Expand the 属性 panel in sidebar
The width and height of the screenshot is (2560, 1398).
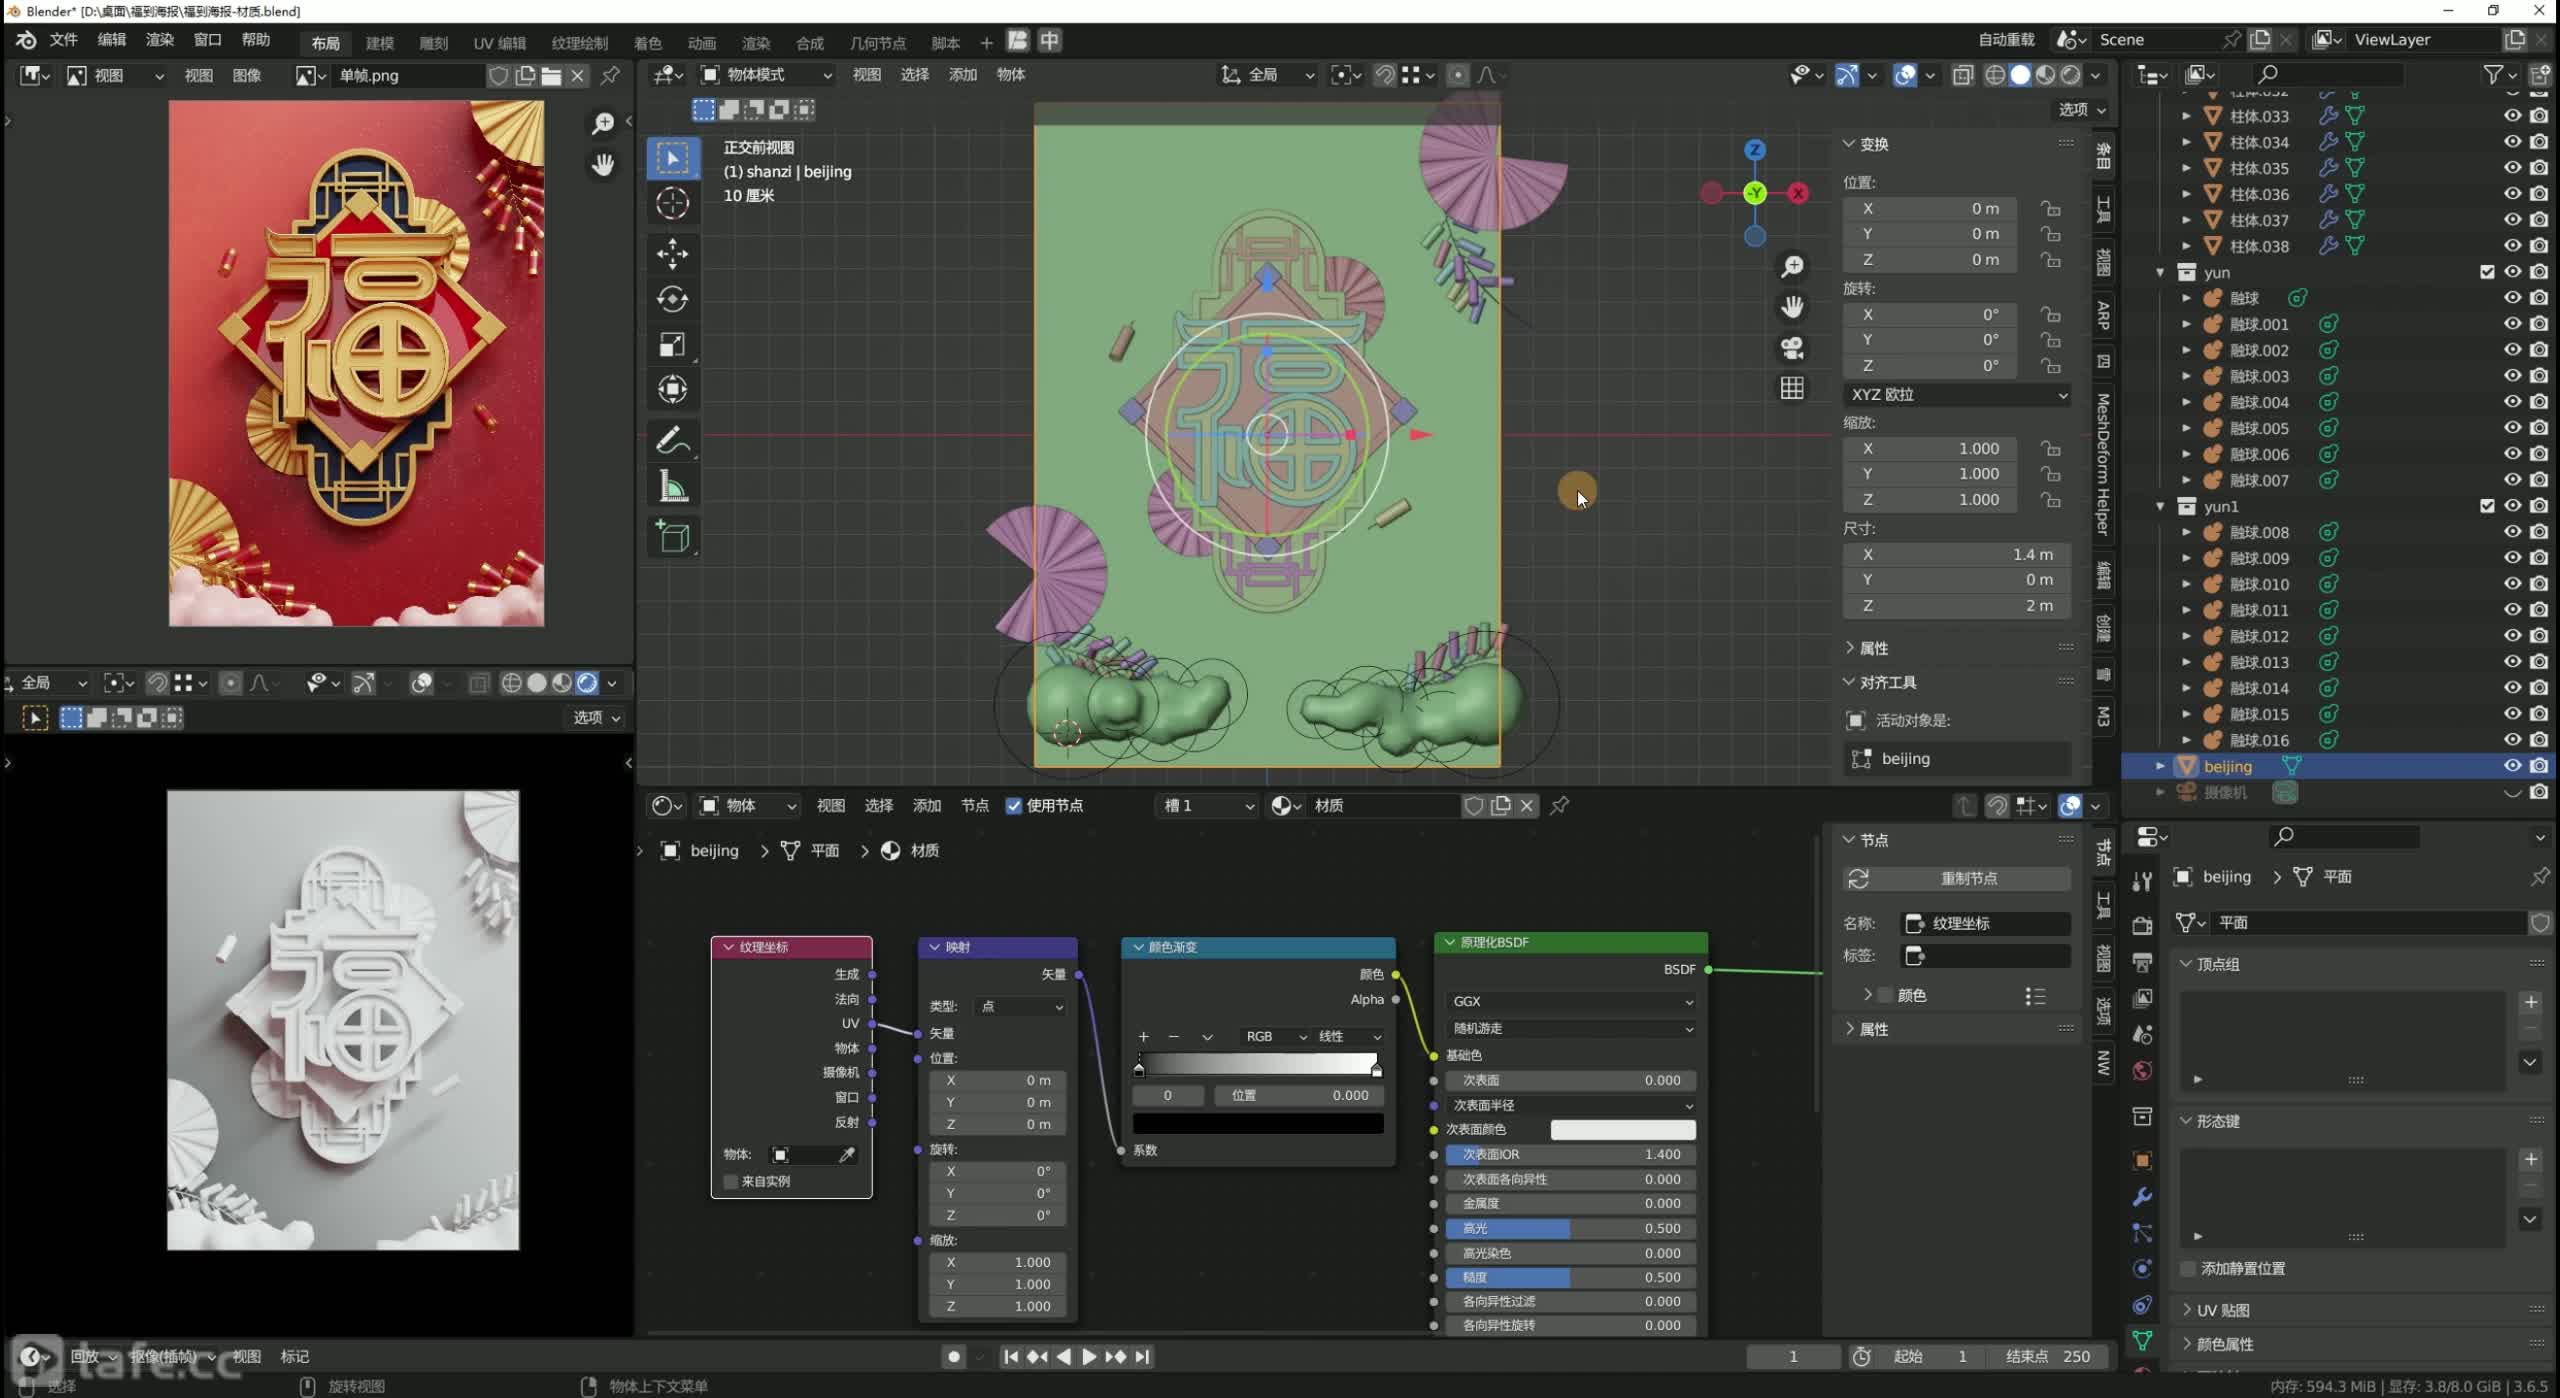1872,648
